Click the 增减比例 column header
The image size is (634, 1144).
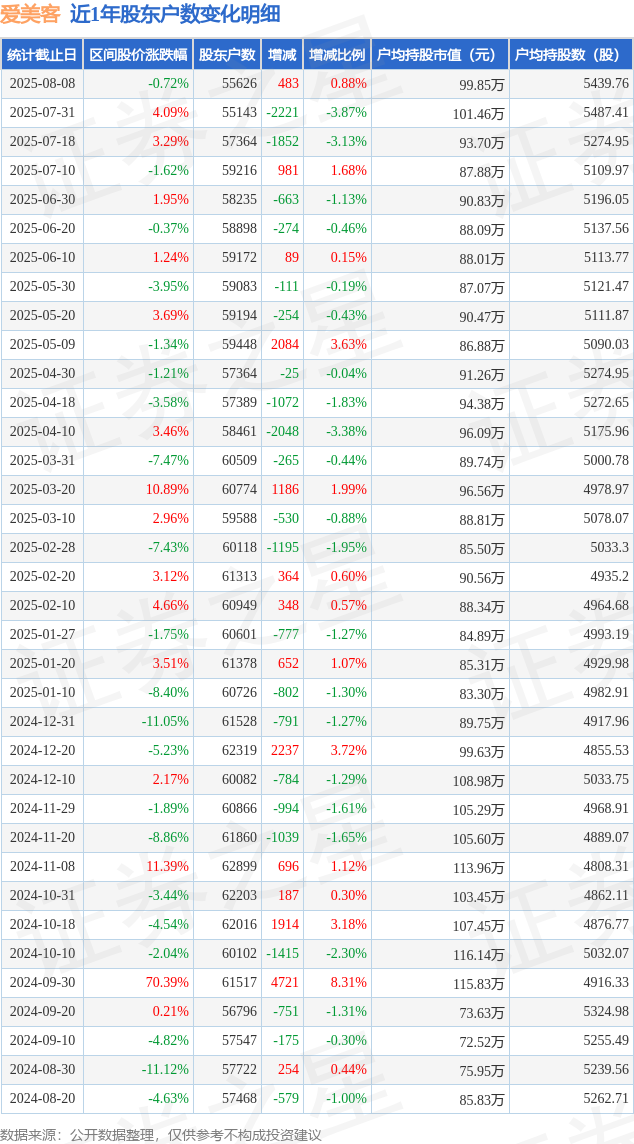tap(337, 55)
